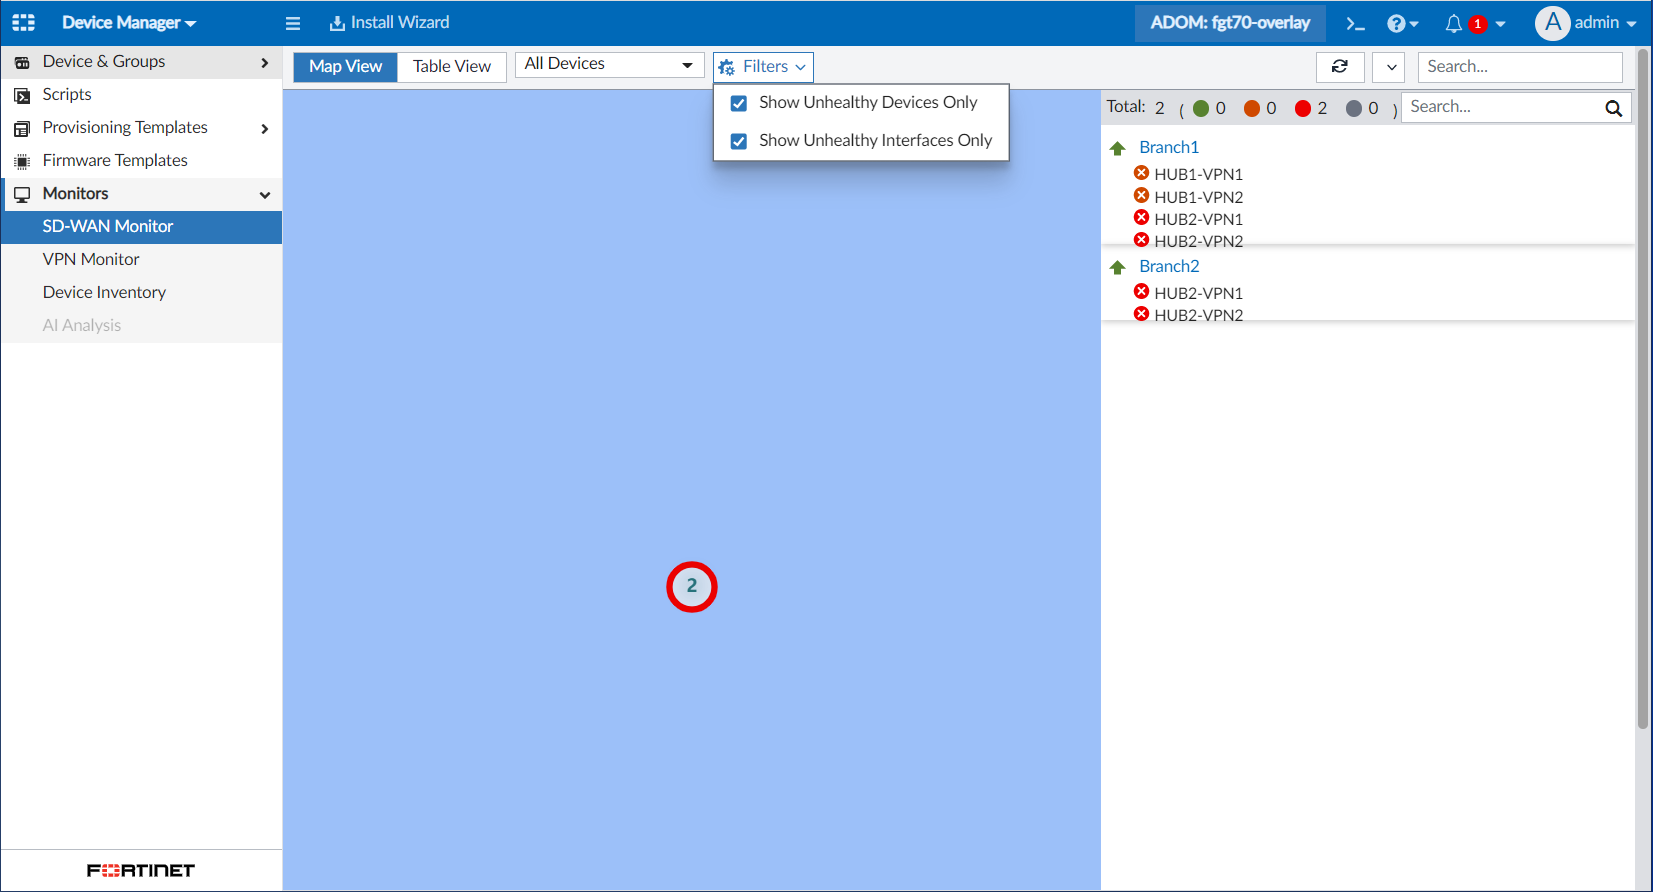Expand the Device & Groups chevron
Screen dimensions: 1653x892
point(265,63)
